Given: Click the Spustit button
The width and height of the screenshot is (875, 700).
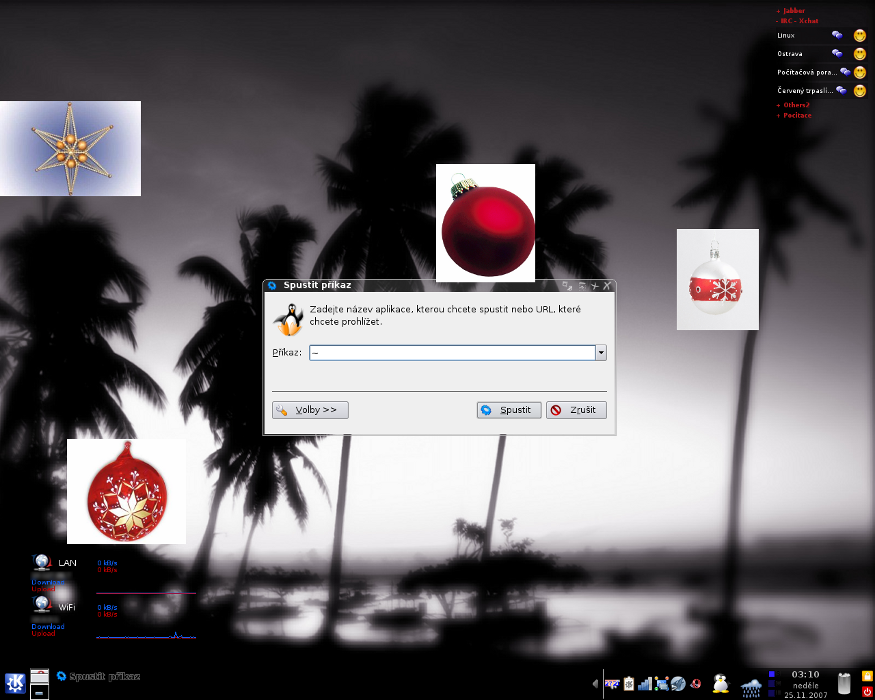Looking at the screenshot, I should (x=509, y=410).
